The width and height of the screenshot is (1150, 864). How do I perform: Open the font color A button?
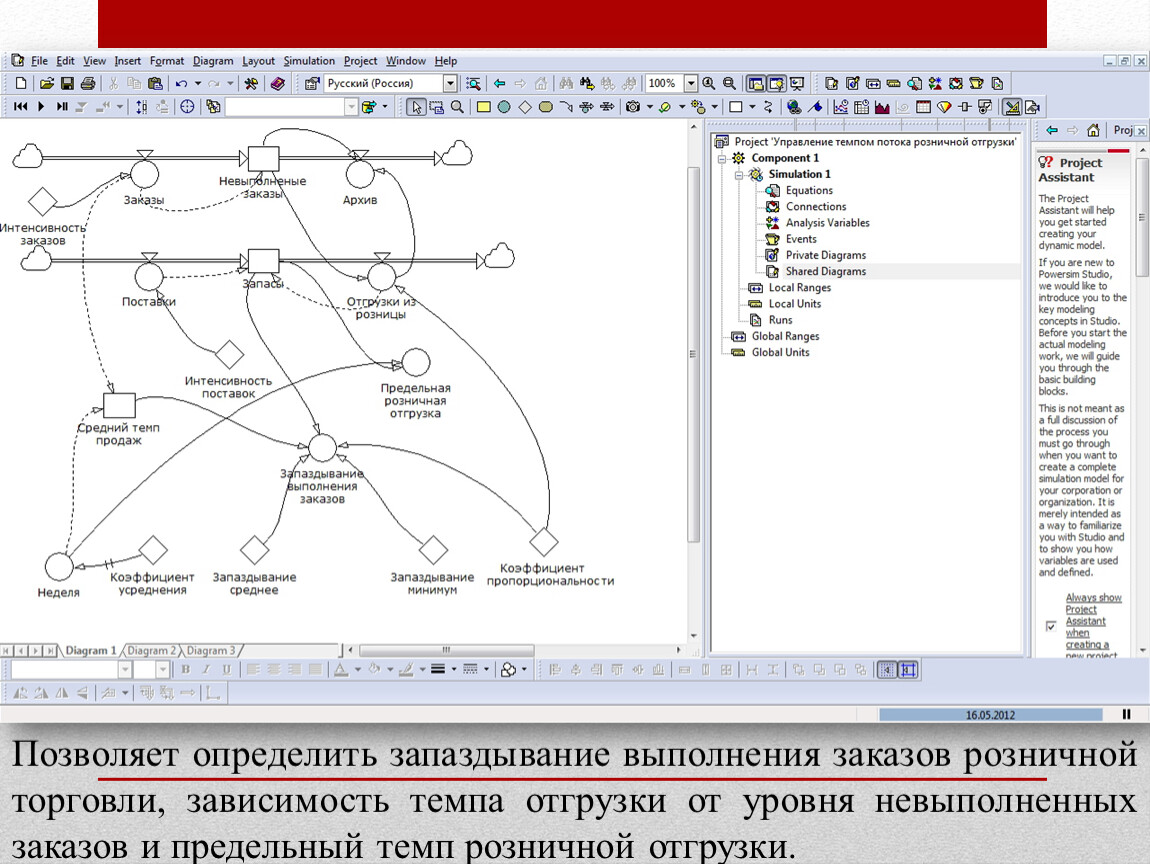[341, 670]
